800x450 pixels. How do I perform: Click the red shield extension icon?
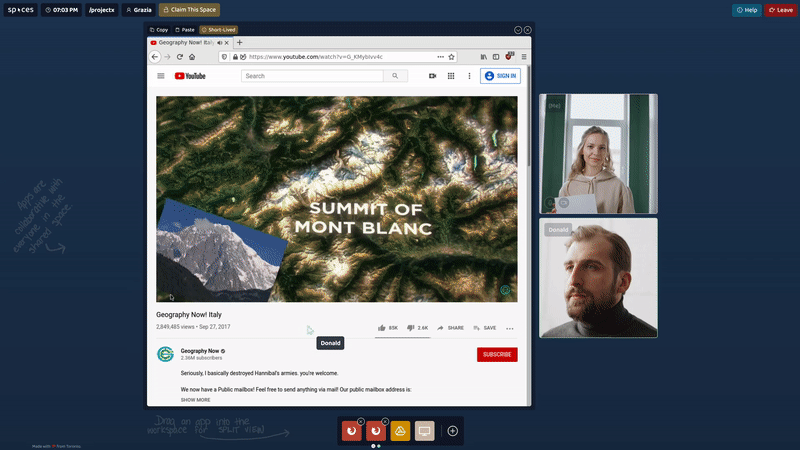(x=509, y=56)
